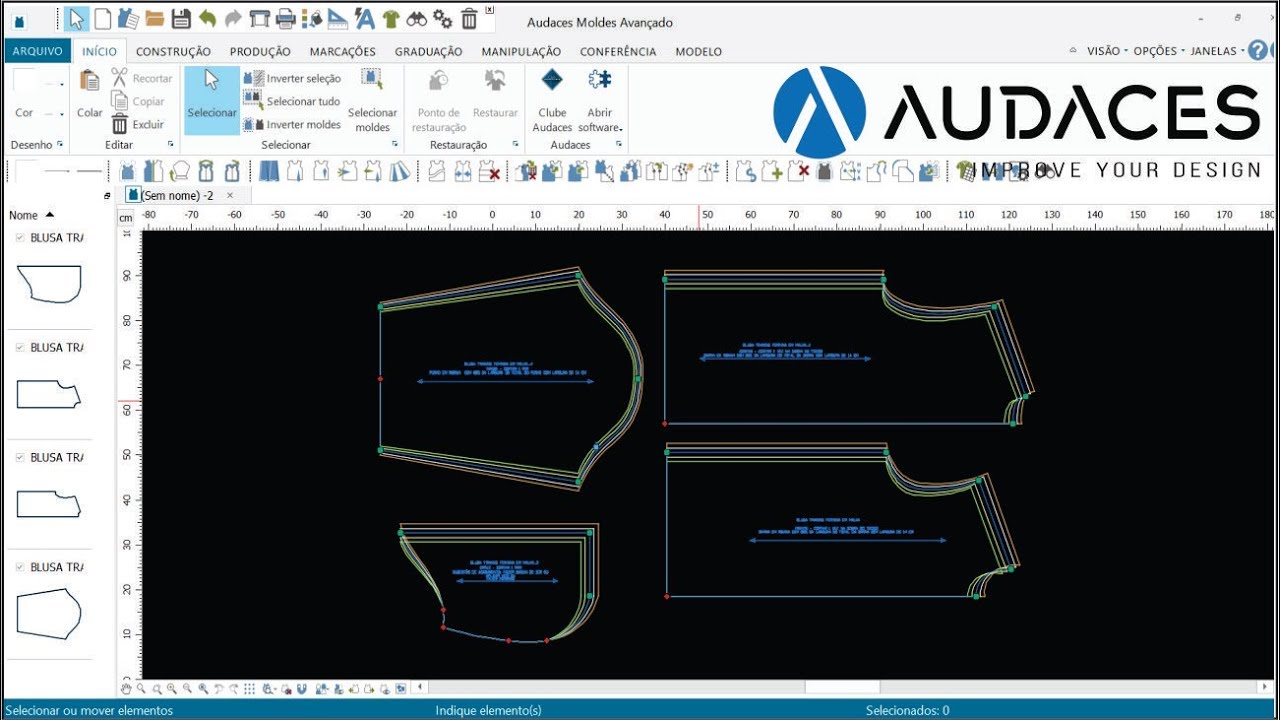The width and height of the screenshot is (1280, 720).
Task: Click the first blue blouse toolbar icon
Action: click(129, 171)
